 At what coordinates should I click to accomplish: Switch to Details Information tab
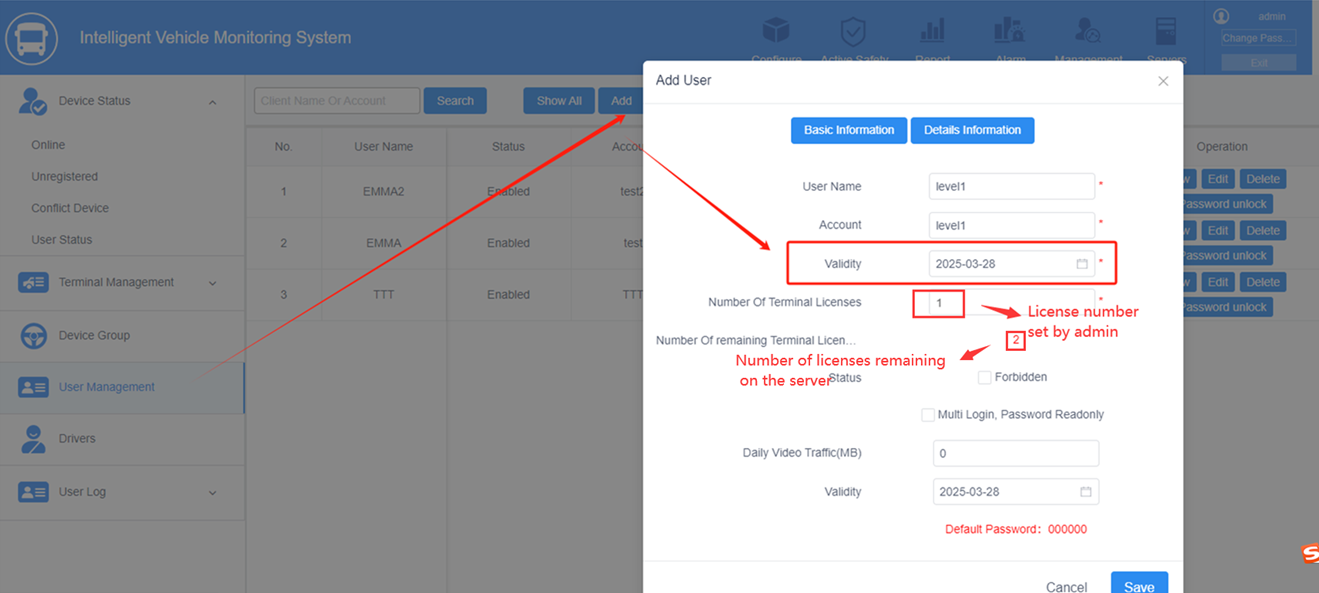(972, 130)
